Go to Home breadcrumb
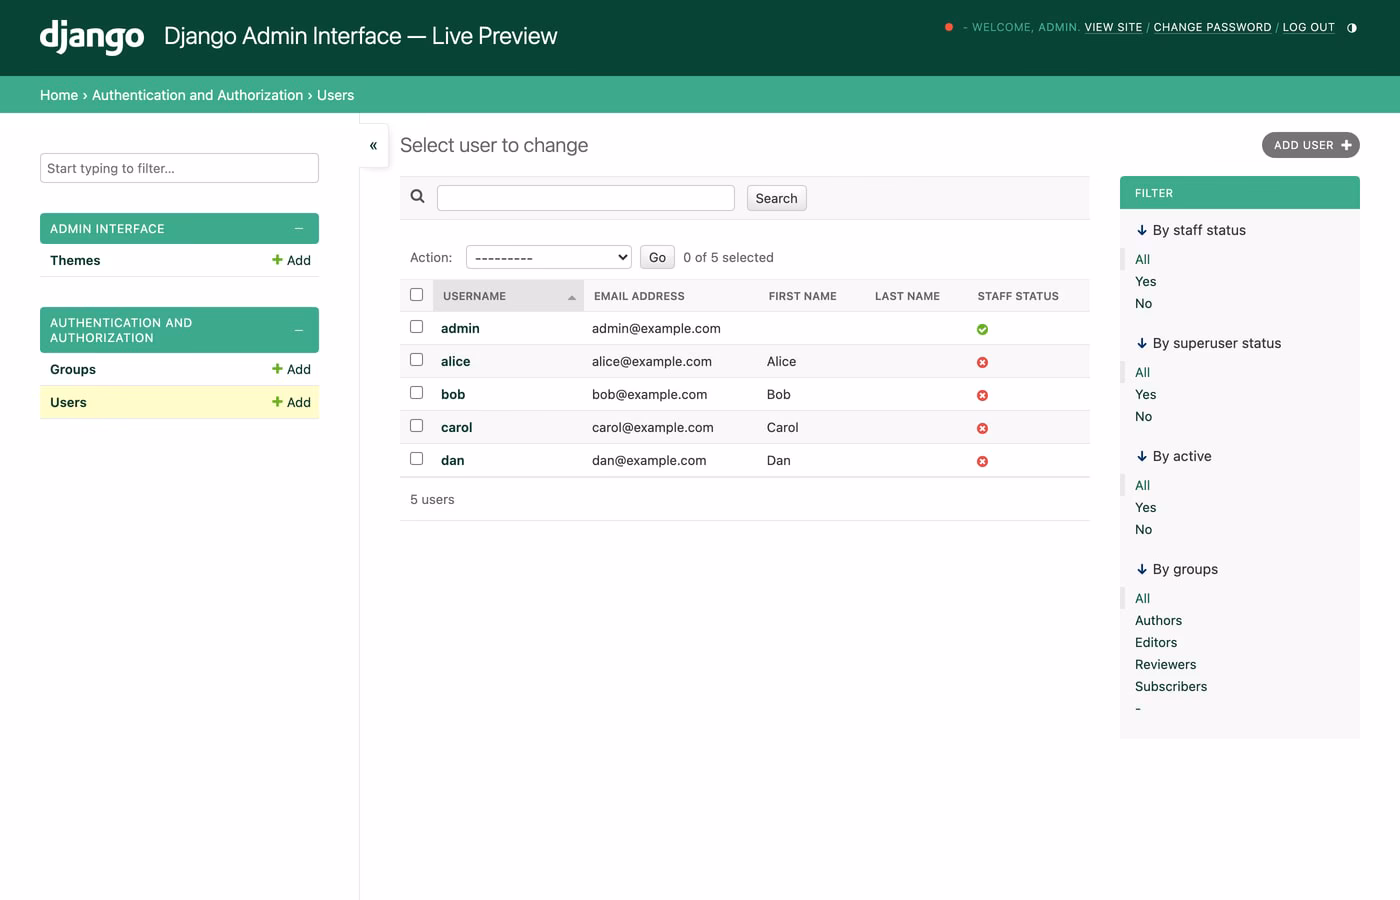This screenshot has width=1400, height=900. tap(59, 95)
